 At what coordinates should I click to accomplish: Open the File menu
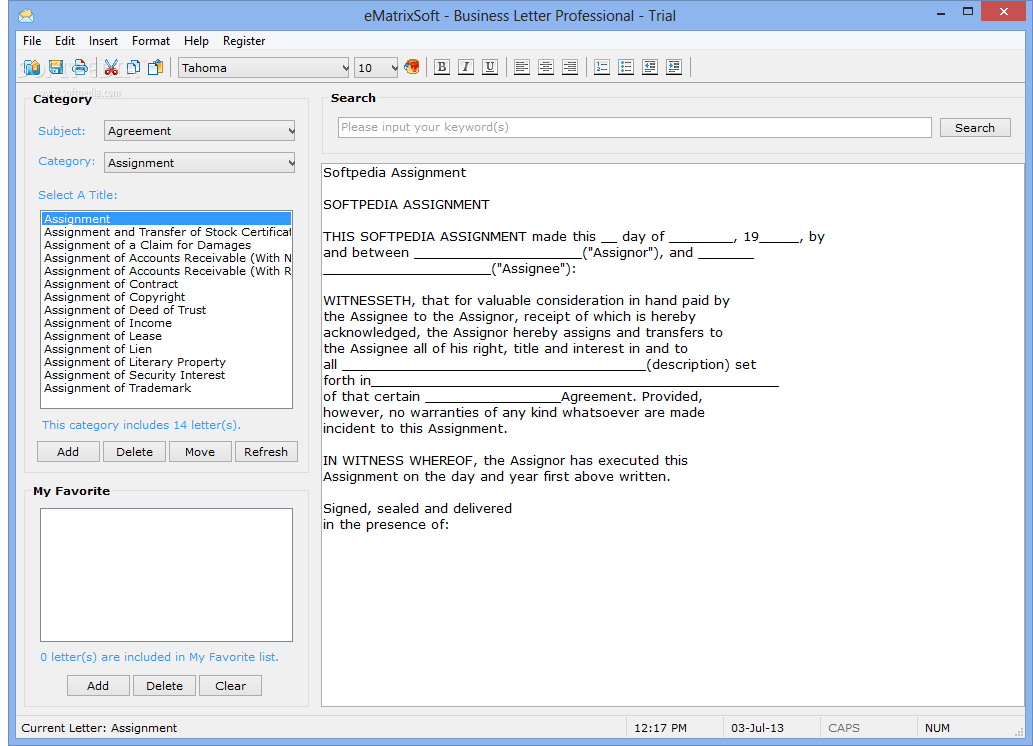tap(32, 41)
